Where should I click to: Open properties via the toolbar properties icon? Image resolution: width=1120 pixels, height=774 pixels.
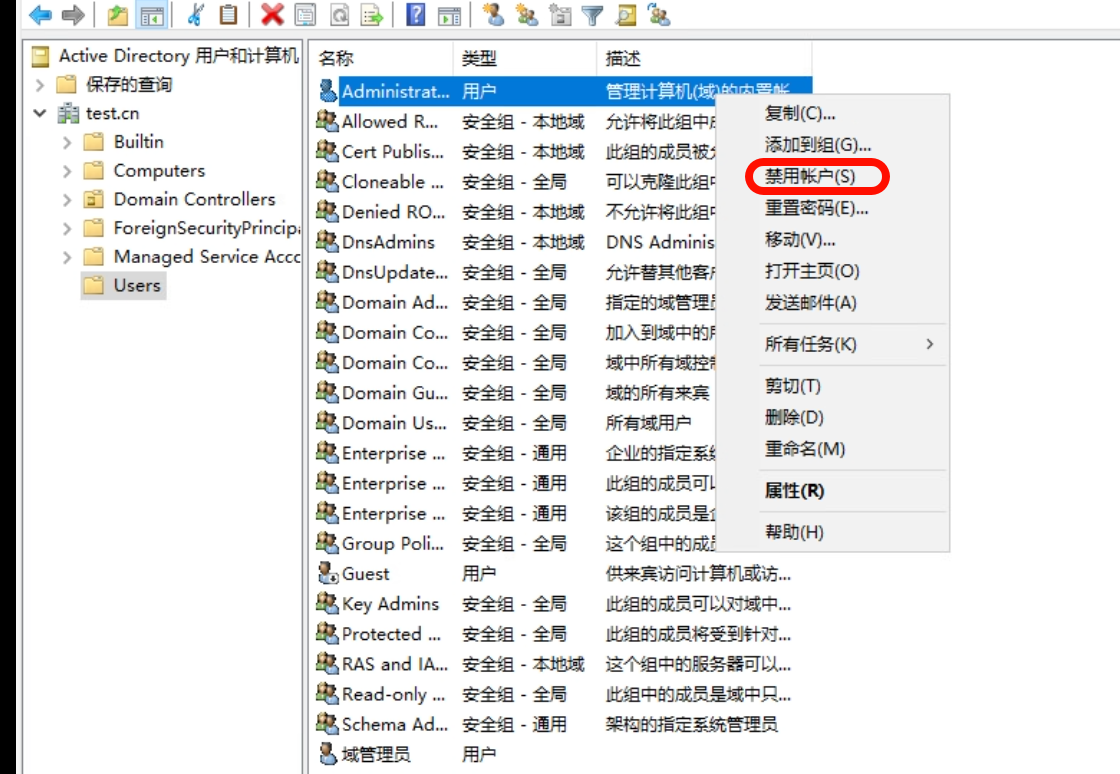[306, 14]
